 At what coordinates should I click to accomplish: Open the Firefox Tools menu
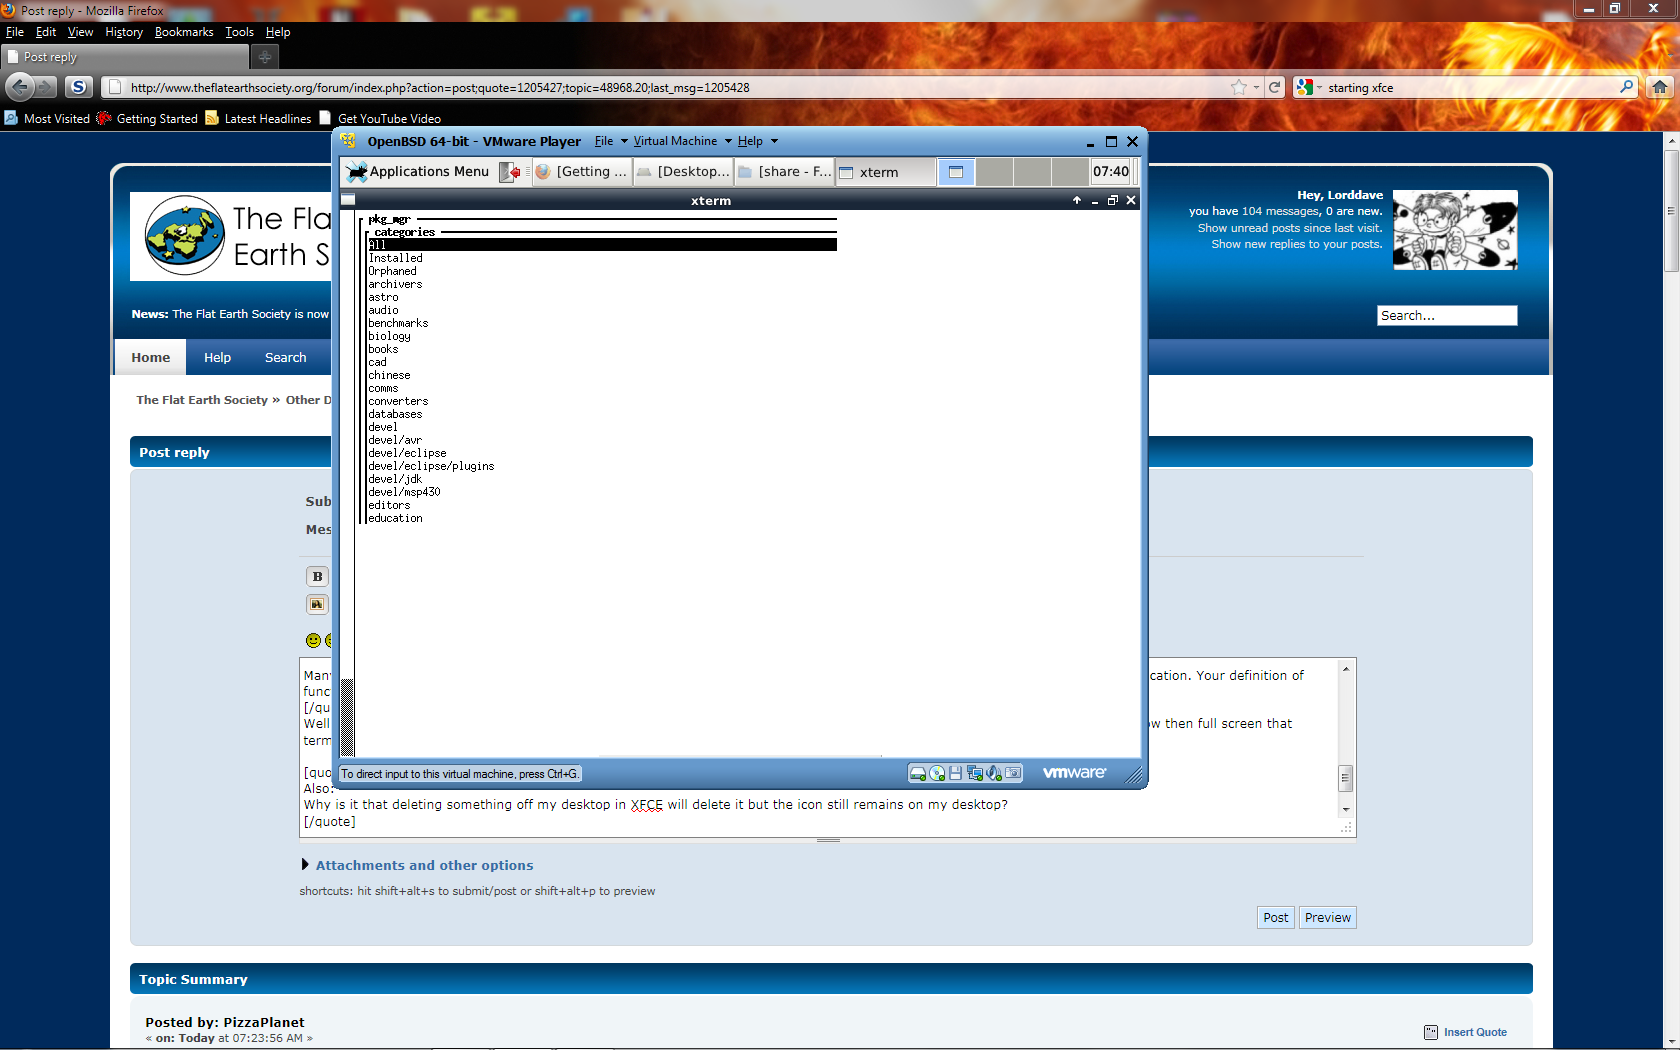click(x=239, y=32)
